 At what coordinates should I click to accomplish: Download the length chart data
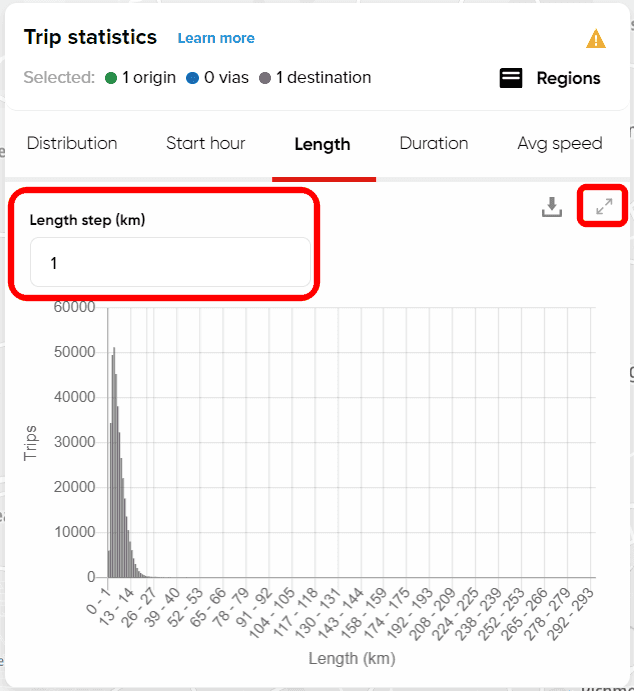point(552,207)
